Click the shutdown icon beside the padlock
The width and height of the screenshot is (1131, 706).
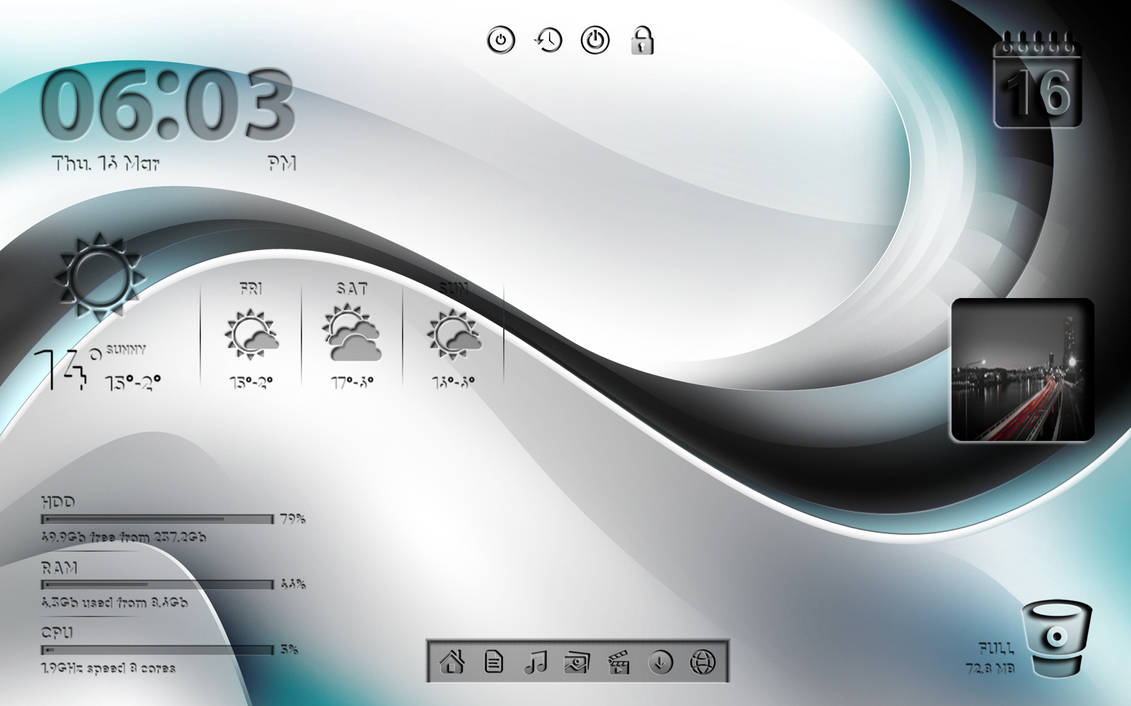pyautogui.click(x=593, y=41)
